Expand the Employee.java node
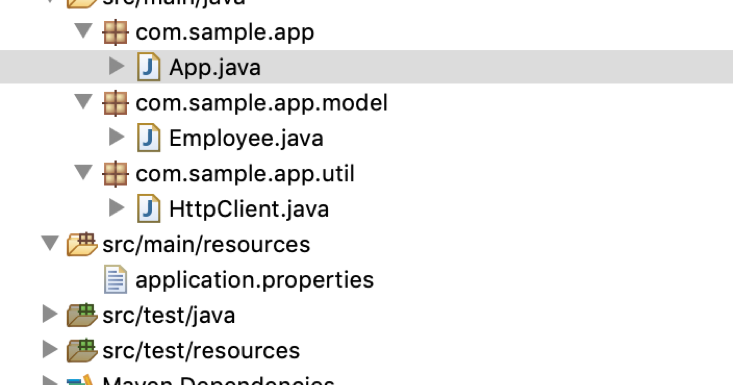This screenshot has height=385, width=733. 116,136
